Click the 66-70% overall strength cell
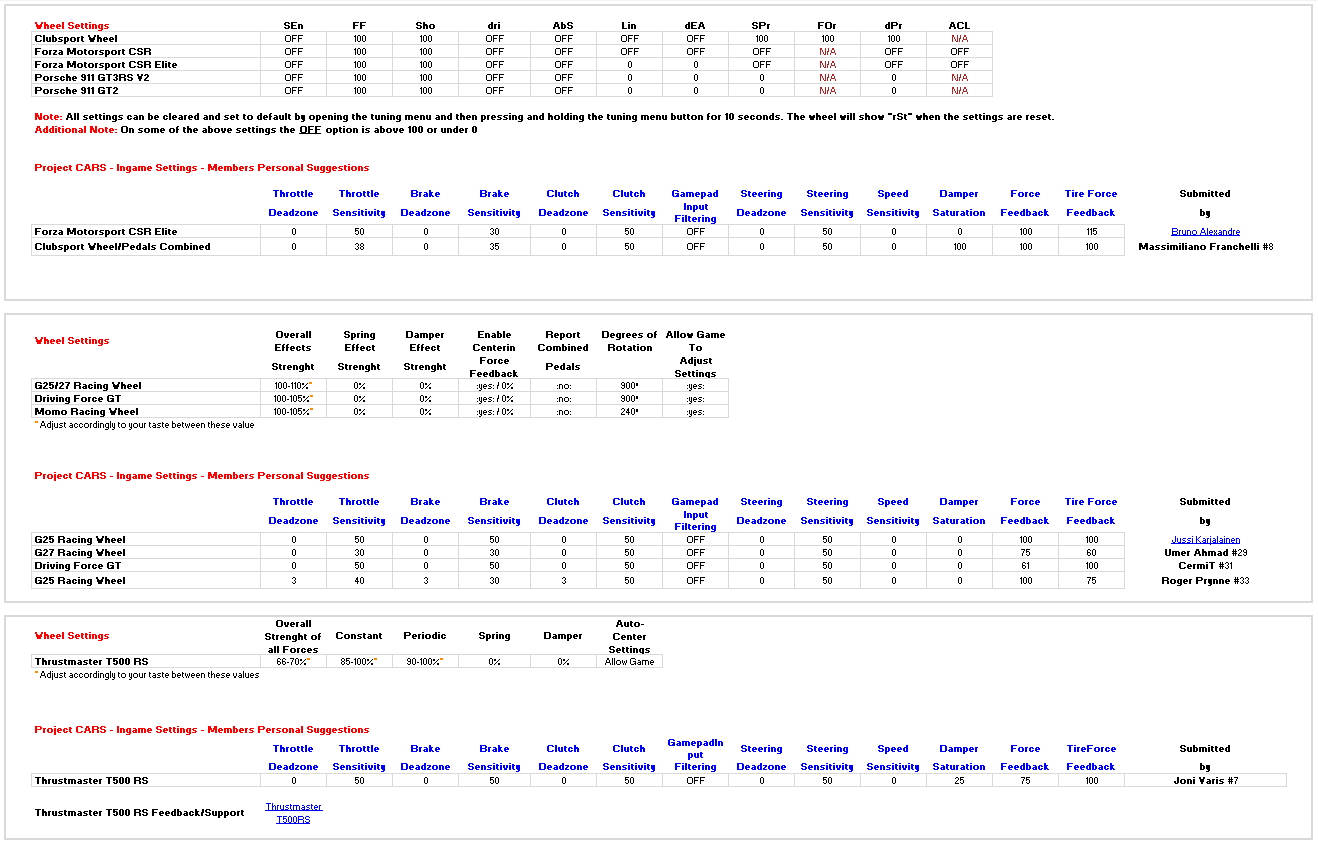The height and width of the screenshot is (844, 1318). click(x=293, y=662)
